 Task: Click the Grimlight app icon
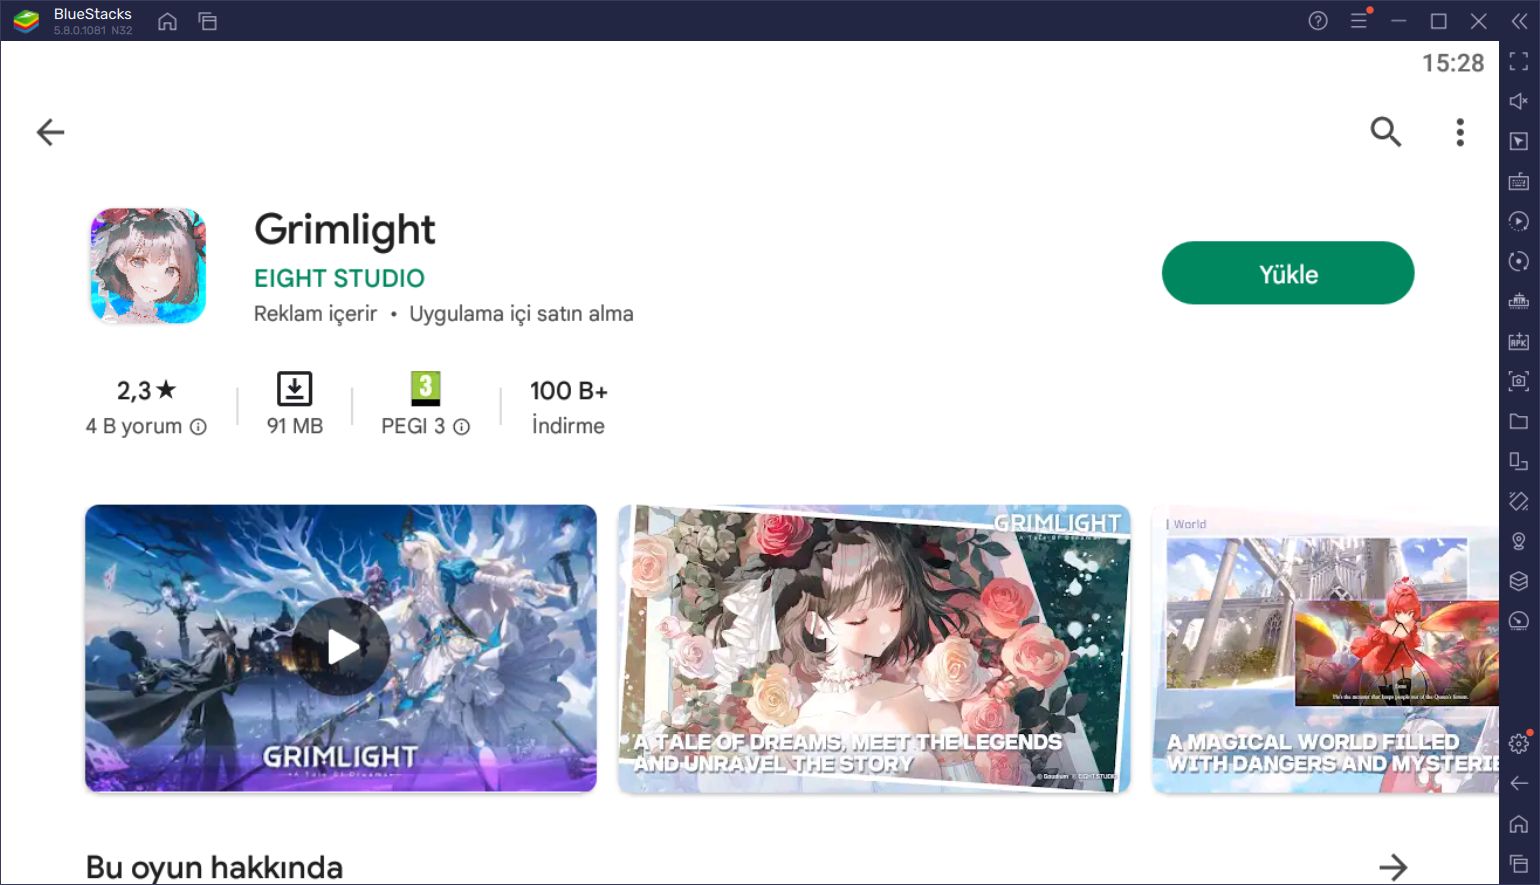(148, 266)
